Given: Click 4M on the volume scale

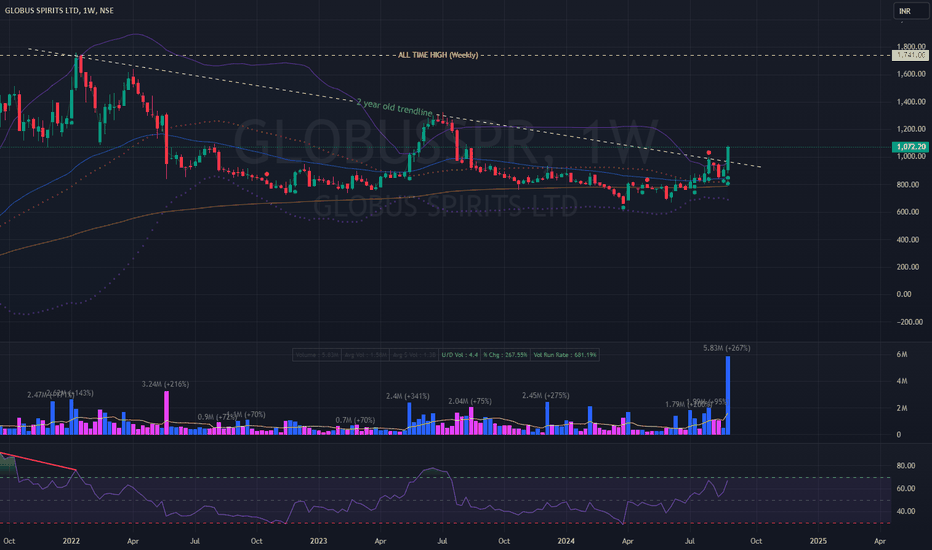Looking at the screenshot, I should (x=902, y=381).
